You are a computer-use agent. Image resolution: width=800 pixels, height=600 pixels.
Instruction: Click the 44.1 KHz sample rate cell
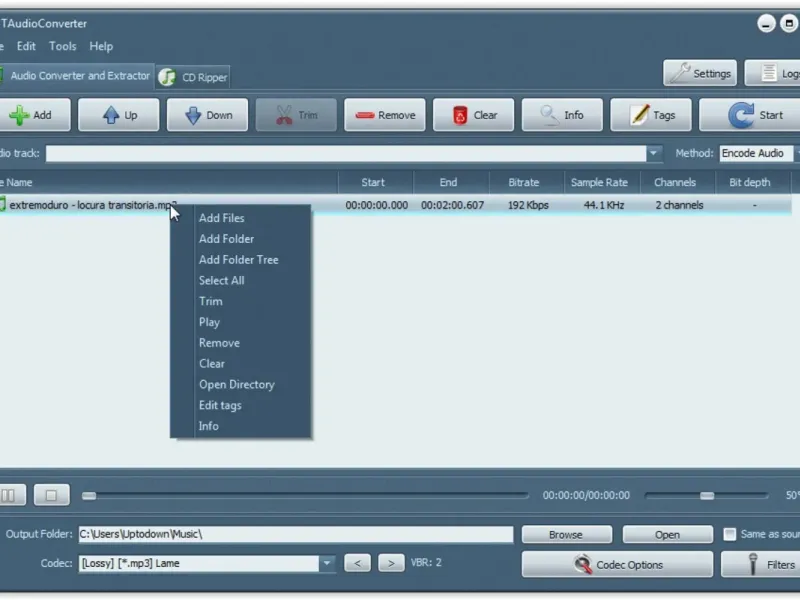(x=604, y=205)
